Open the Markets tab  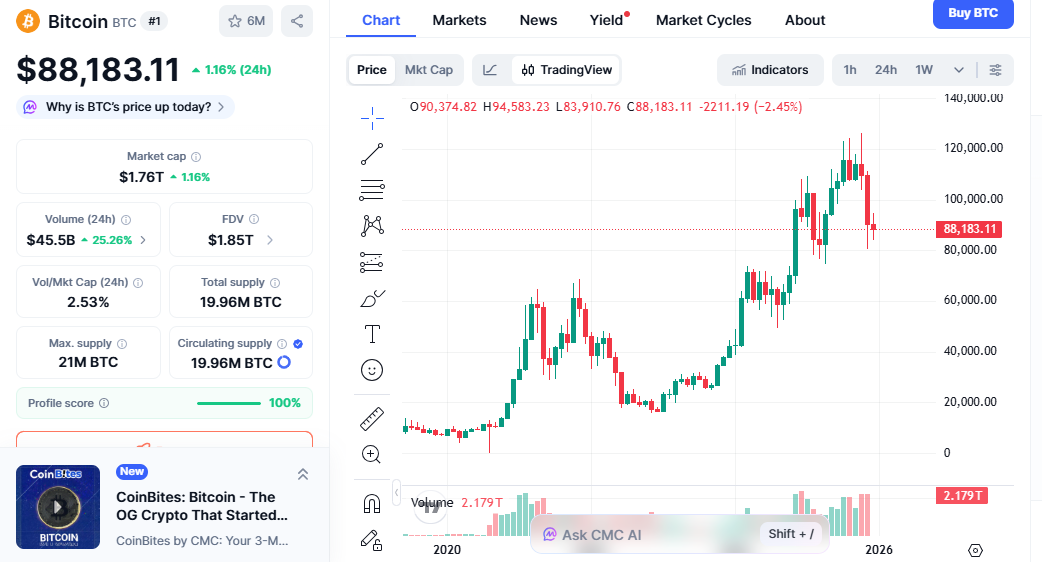(459, 20)
